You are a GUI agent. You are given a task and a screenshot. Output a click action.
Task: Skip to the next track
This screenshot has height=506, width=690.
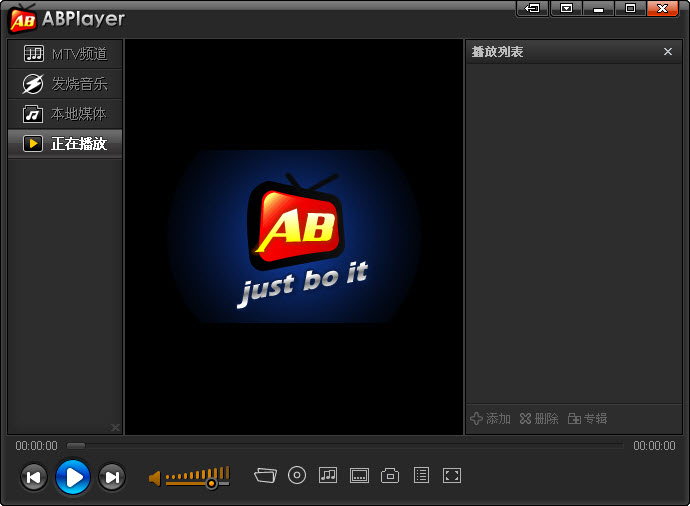(112, 477)
